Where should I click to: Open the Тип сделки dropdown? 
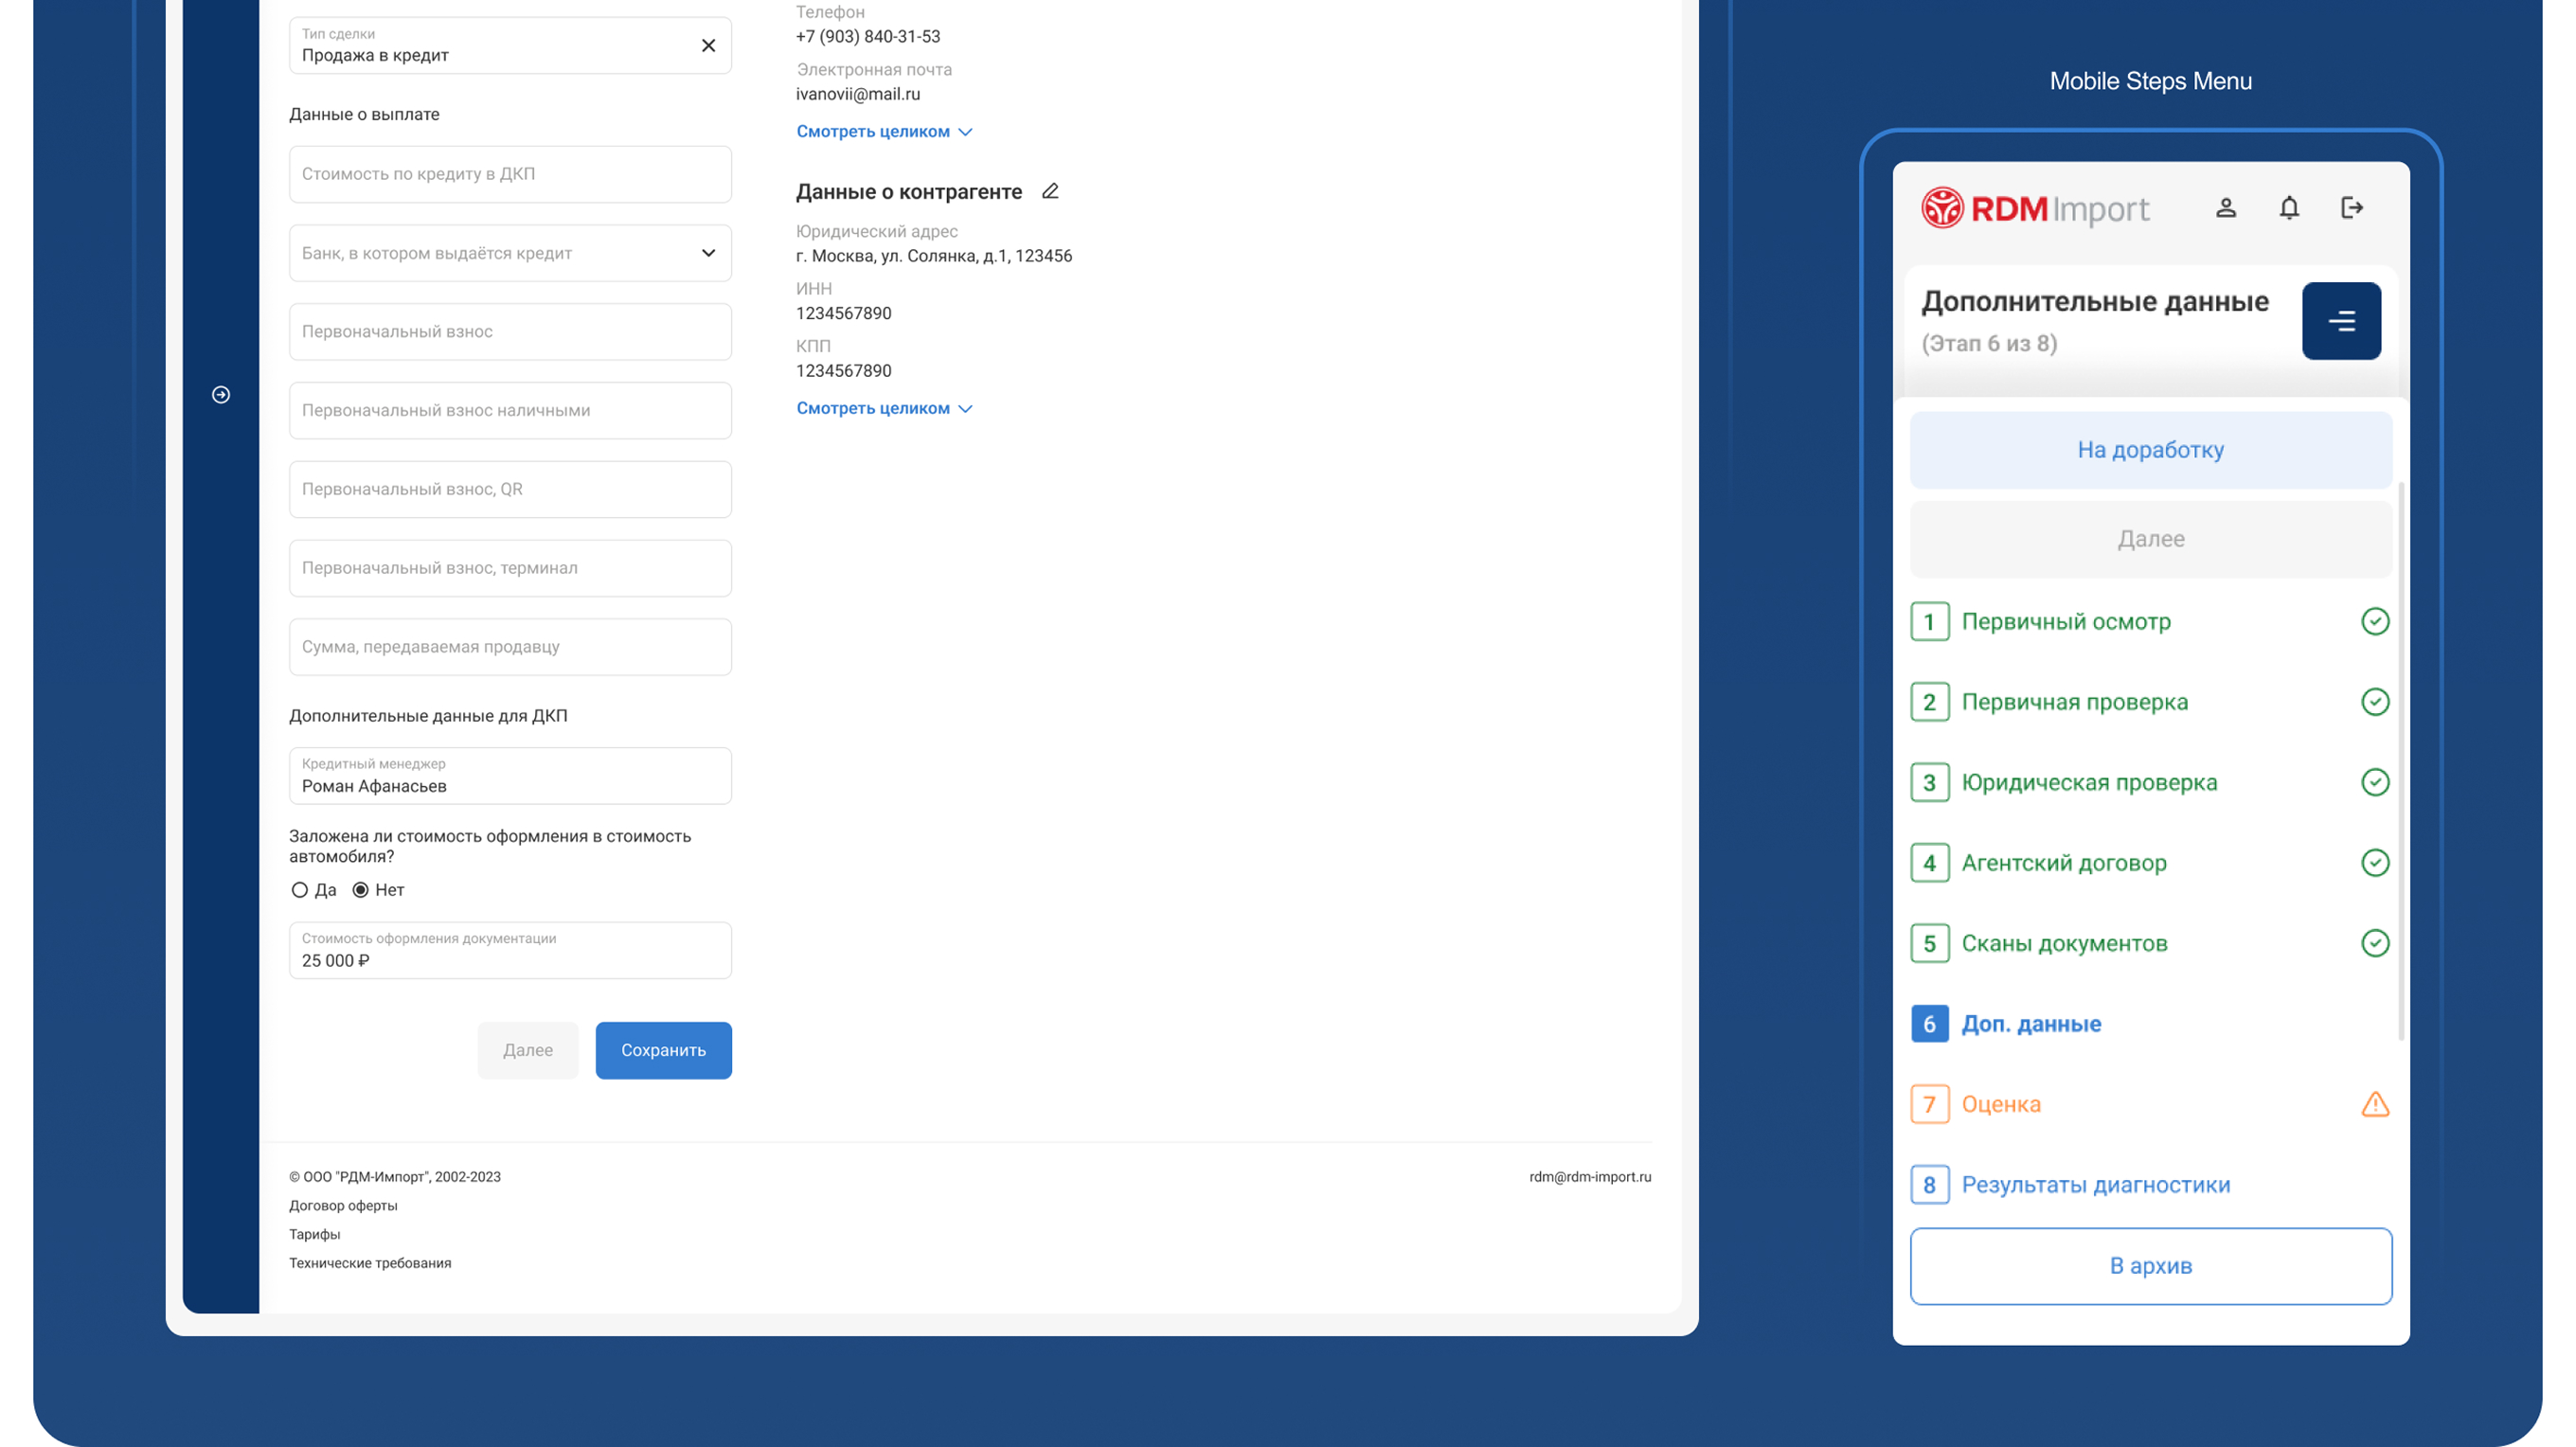click(510, 45)
